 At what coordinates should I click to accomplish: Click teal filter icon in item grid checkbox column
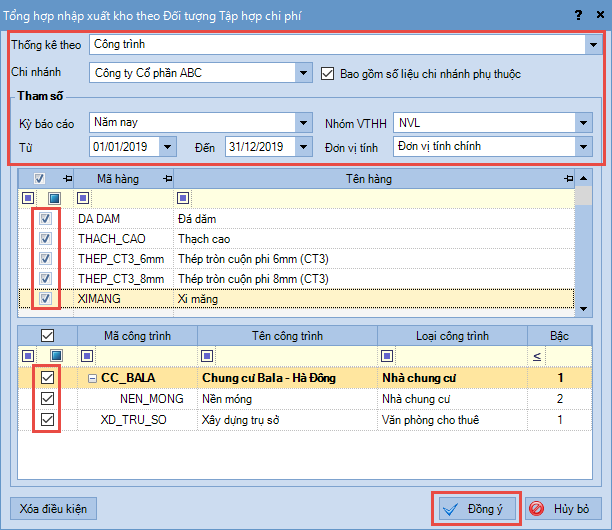[x=54, y=198]
